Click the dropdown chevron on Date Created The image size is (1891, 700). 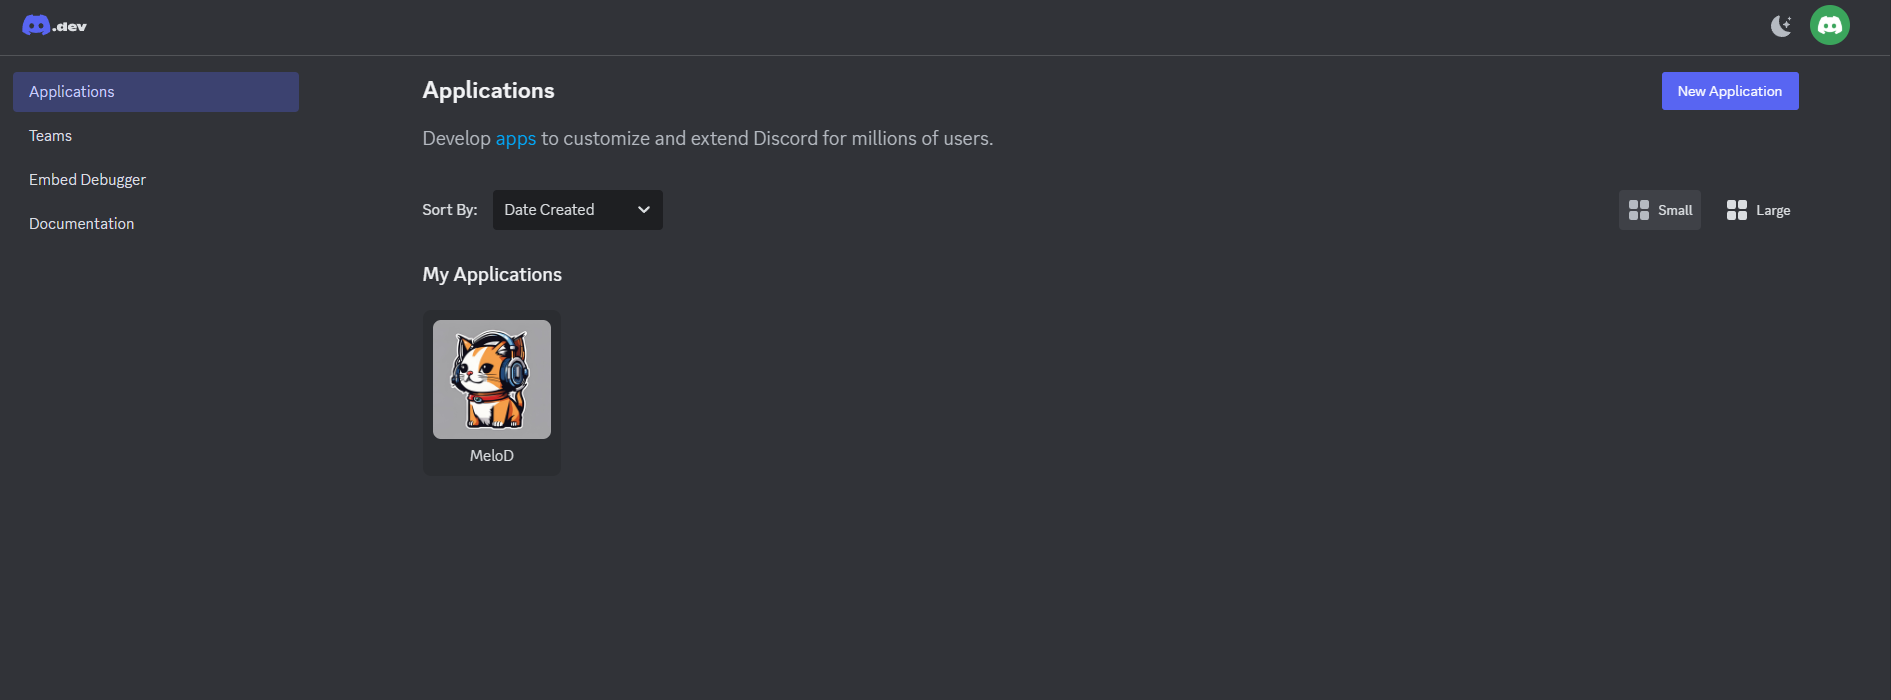(643, 210)
